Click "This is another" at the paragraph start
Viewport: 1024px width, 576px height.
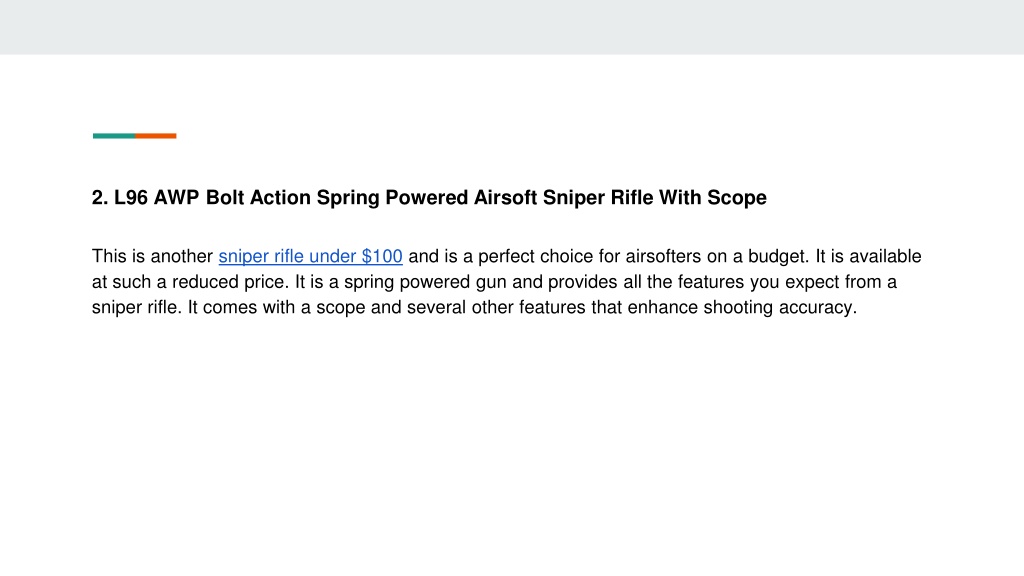point(152,256)
